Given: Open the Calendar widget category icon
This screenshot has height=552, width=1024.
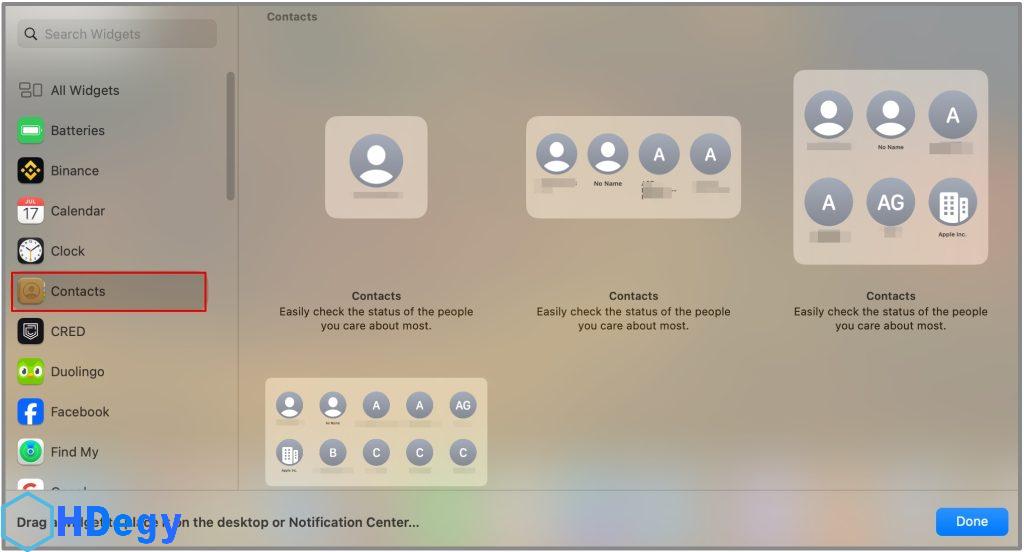Looking at the screenshot, I should point(31,211).
